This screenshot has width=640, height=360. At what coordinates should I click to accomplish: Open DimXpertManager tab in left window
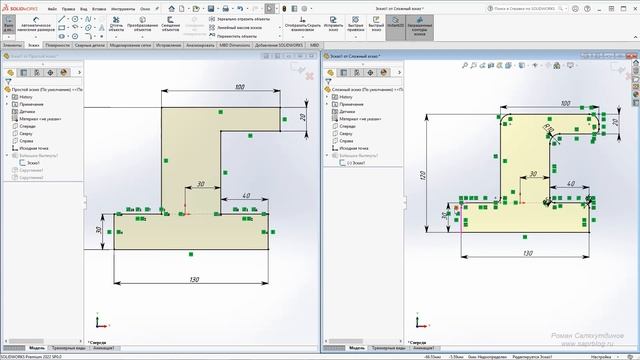[50, 72]
